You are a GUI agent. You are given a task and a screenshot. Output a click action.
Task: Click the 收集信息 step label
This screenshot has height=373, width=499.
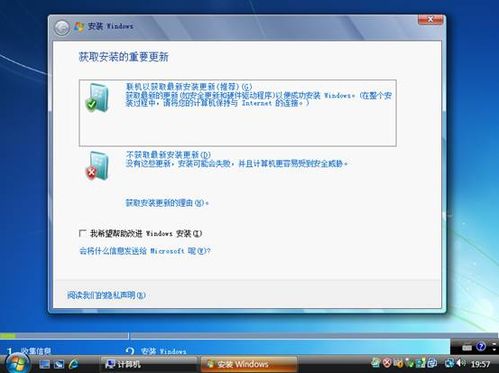[x=36, y=351]
